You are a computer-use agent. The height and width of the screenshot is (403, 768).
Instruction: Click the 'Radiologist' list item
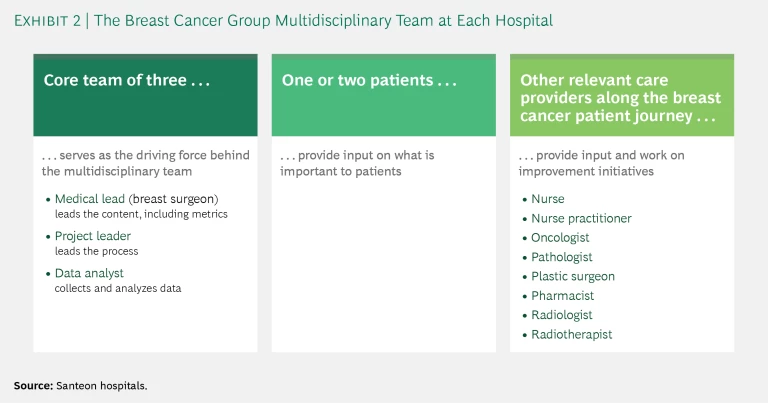pyautogui.click(x=561, y=315)
